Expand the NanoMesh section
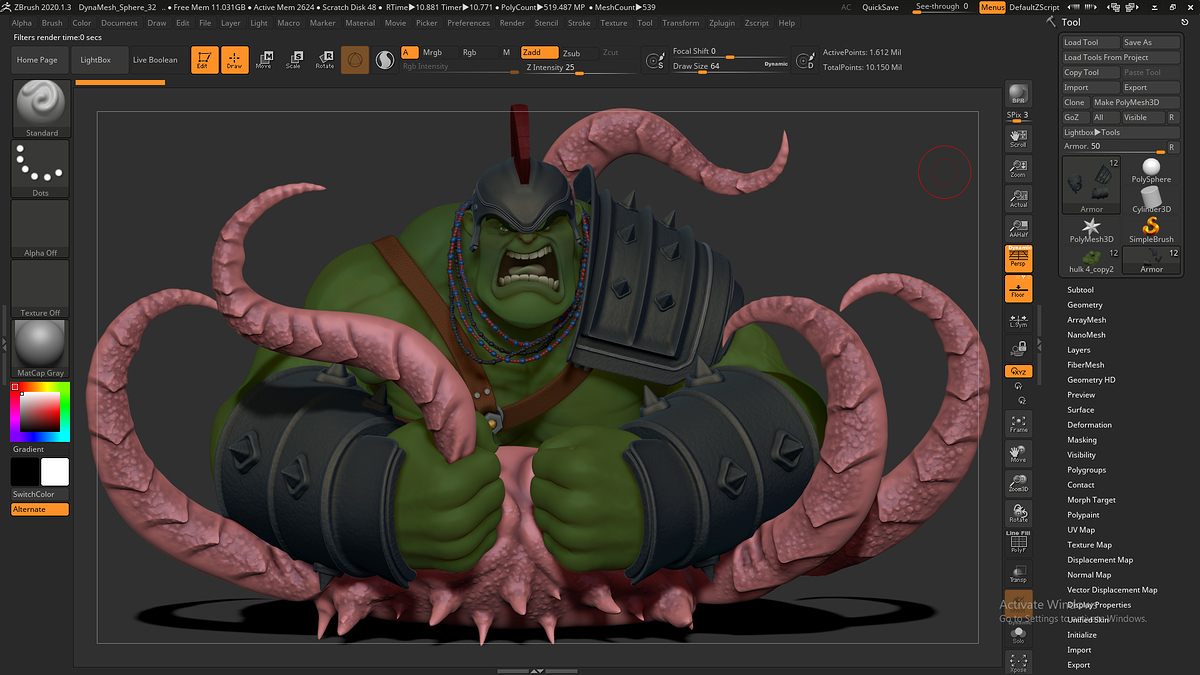The width and height of the screenshot is (1200, 675). (1086, 335)
